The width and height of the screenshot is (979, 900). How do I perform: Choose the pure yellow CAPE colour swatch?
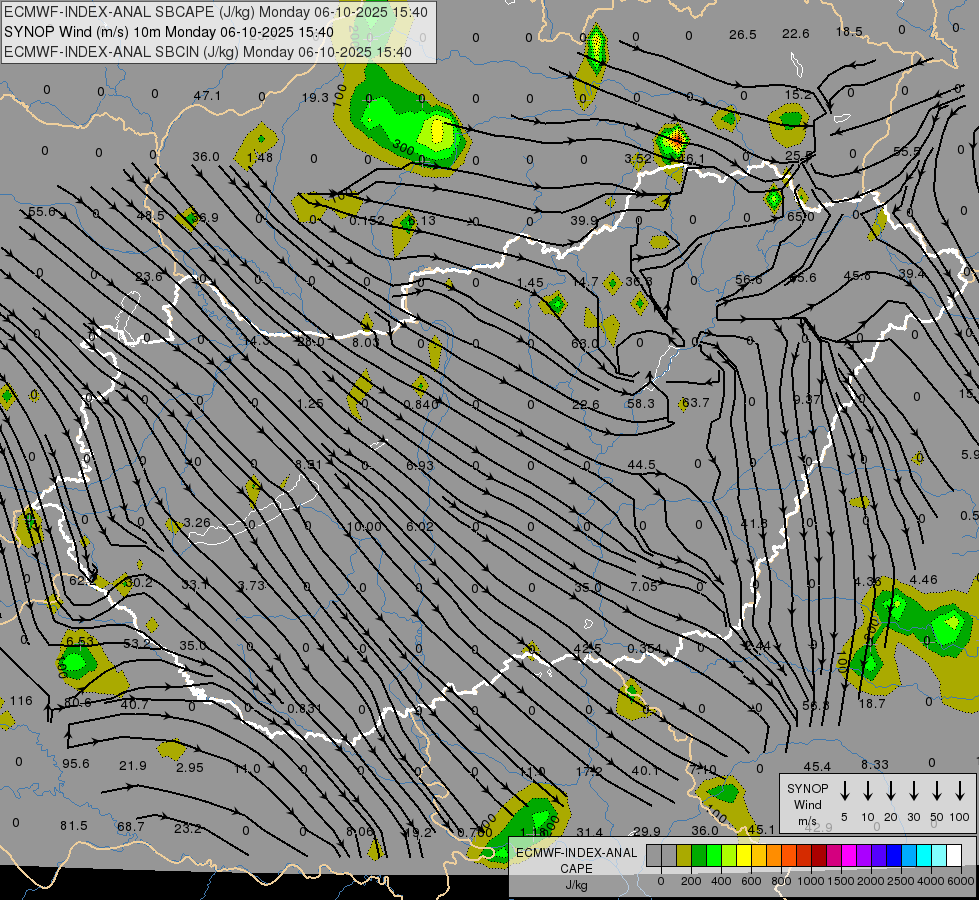pyautogui.click(x=744, y=856)
